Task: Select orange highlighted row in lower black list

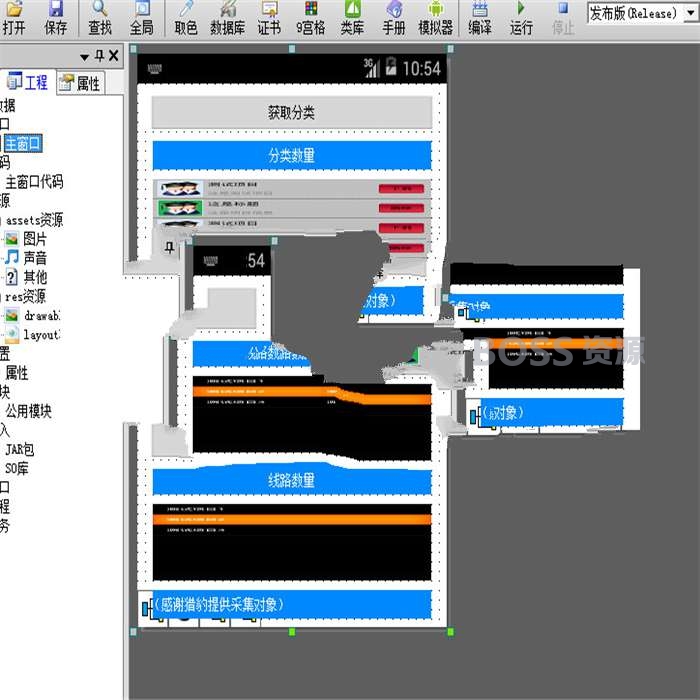Action: click(x=292, y=519)
